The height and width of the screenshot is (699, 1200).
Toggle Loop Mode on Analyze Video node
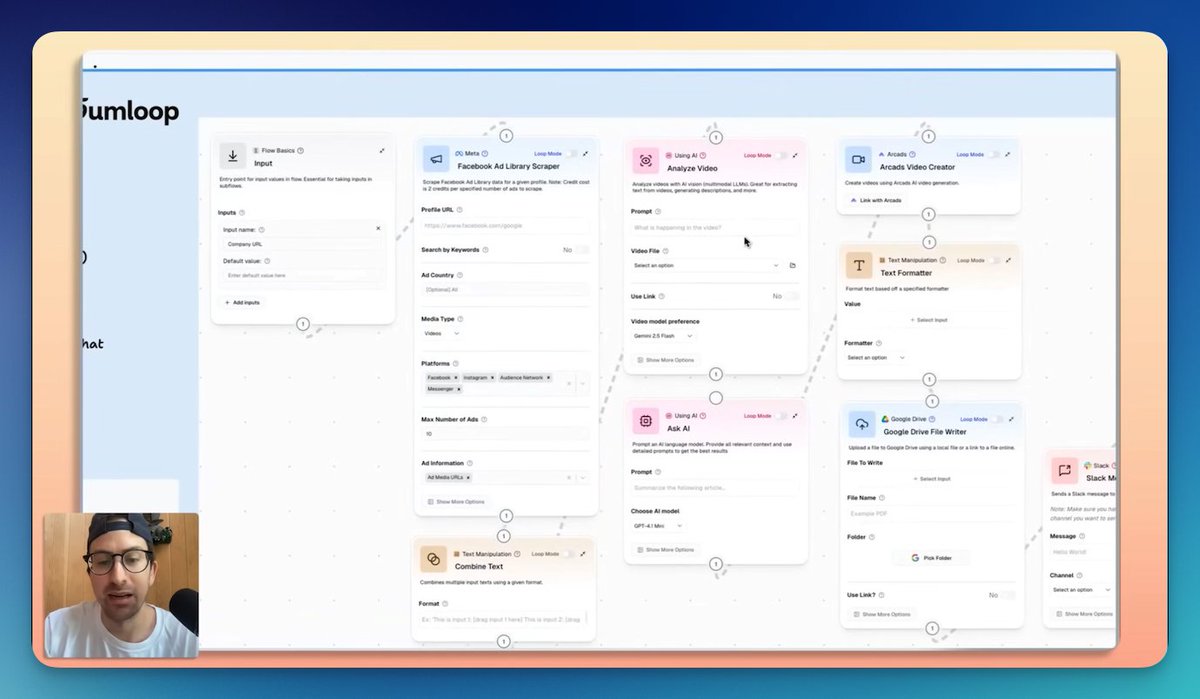(782, 156)
